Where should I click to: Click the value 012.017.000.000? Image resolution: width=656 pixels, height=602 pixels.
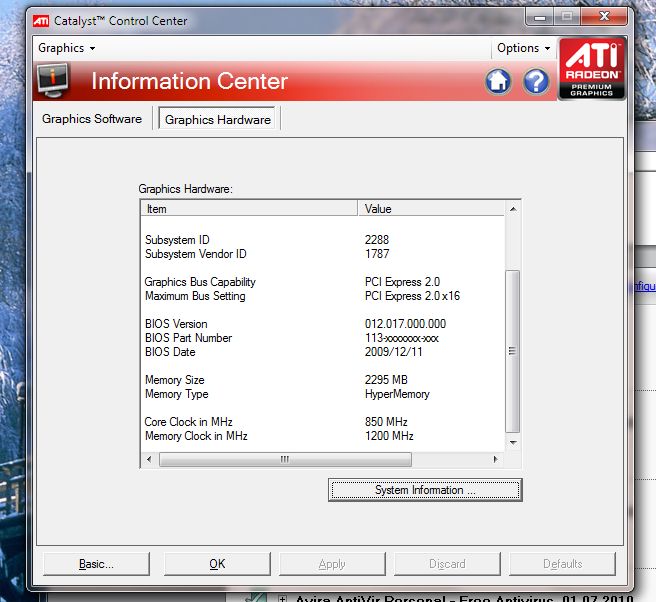click(405, 324)
